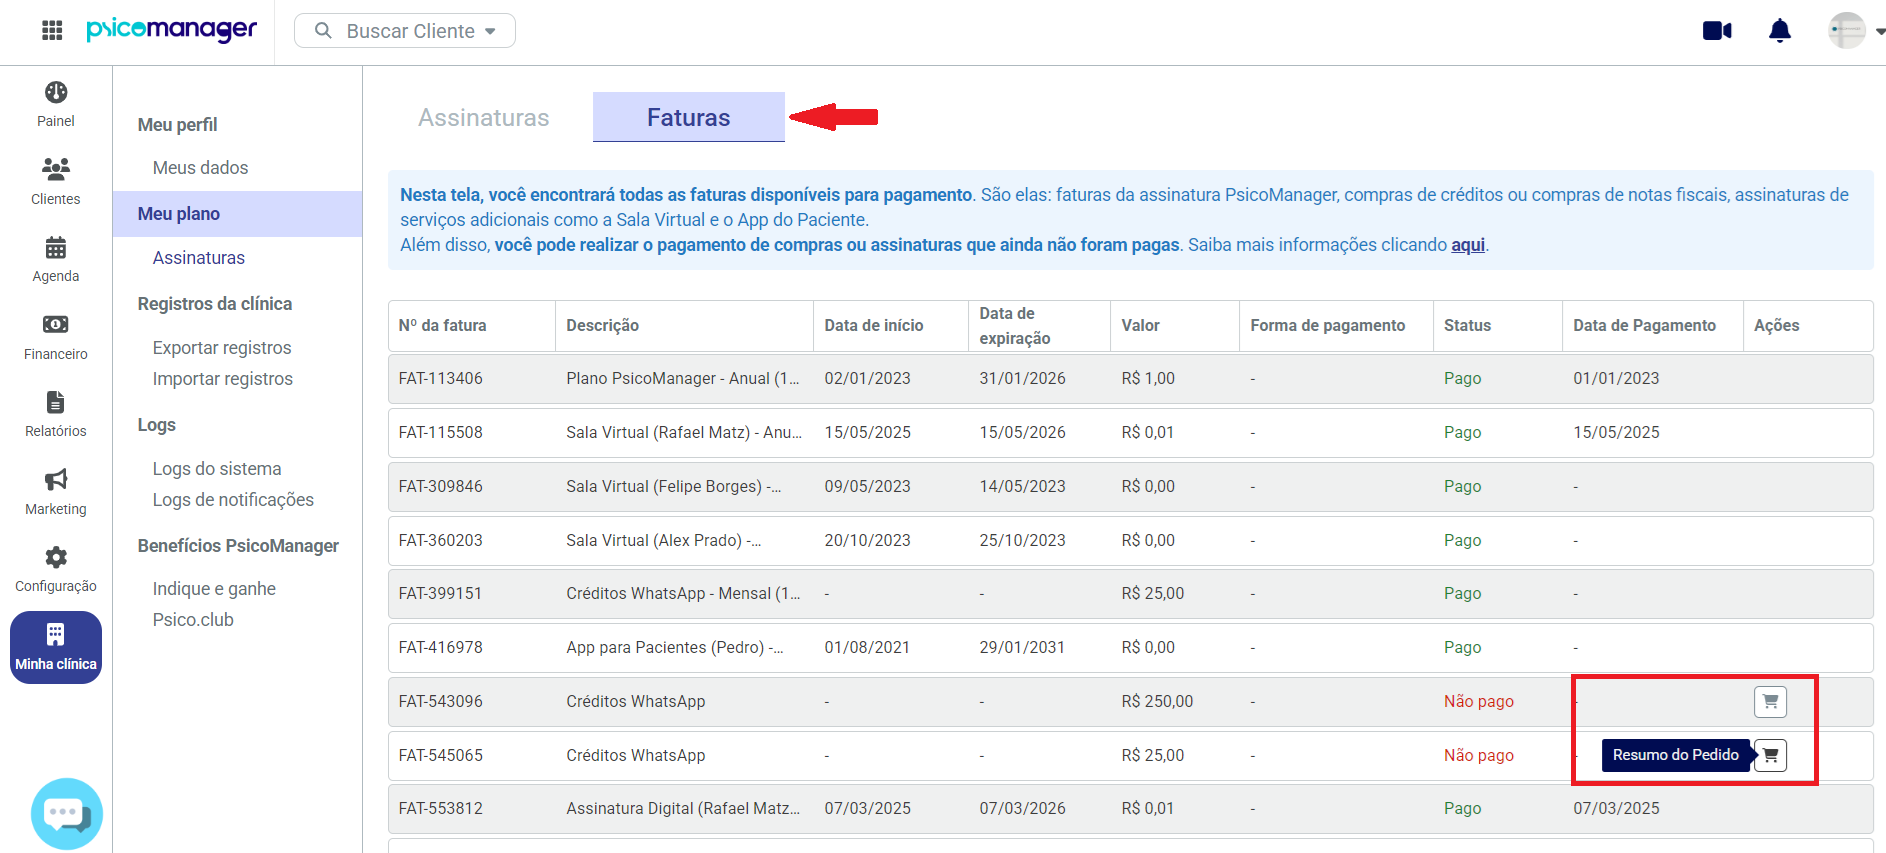Open Agenda calendar in the sidebar
Screen dimensions: 1886x853
pyautogui.click(x=56, y=259)
